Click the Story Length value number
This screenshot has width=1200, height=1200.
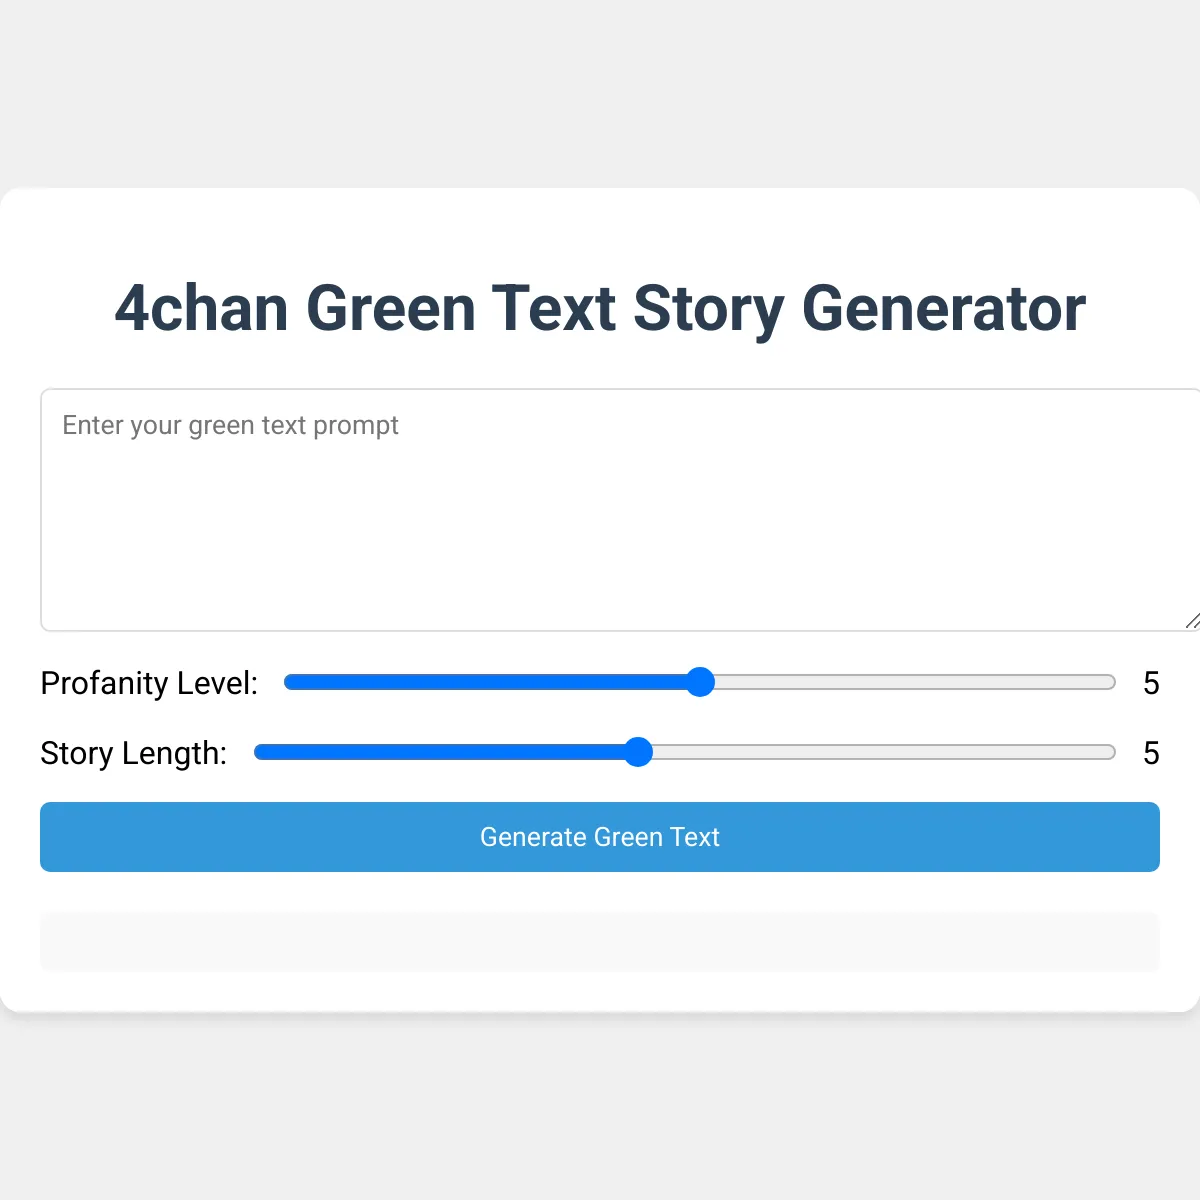[x=1151, y=753]
